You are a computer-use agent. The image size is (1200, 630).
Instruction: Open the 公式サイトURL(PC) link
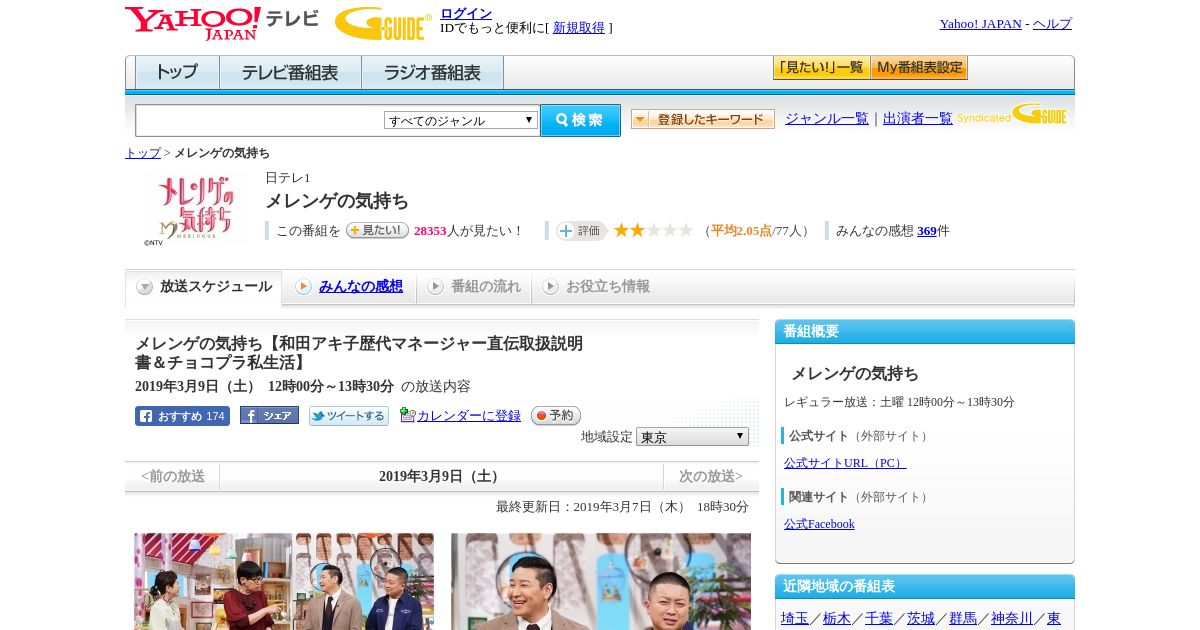(x=845, y=463)
